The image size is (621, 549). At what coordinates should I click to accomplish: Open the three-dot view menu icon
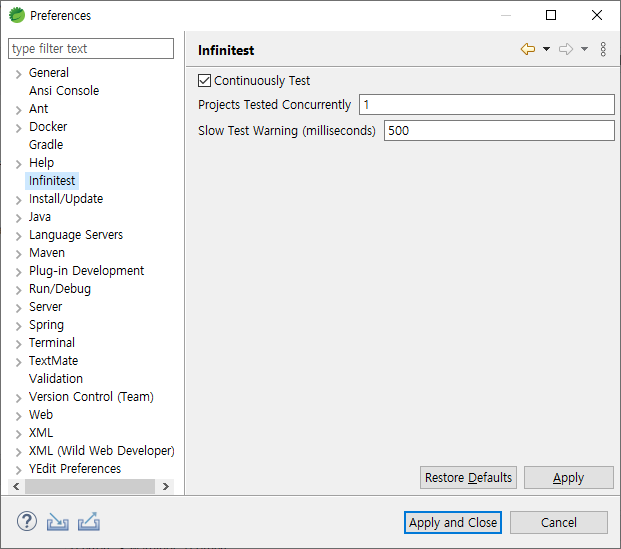pyautogui.click(x=603, y=49)
